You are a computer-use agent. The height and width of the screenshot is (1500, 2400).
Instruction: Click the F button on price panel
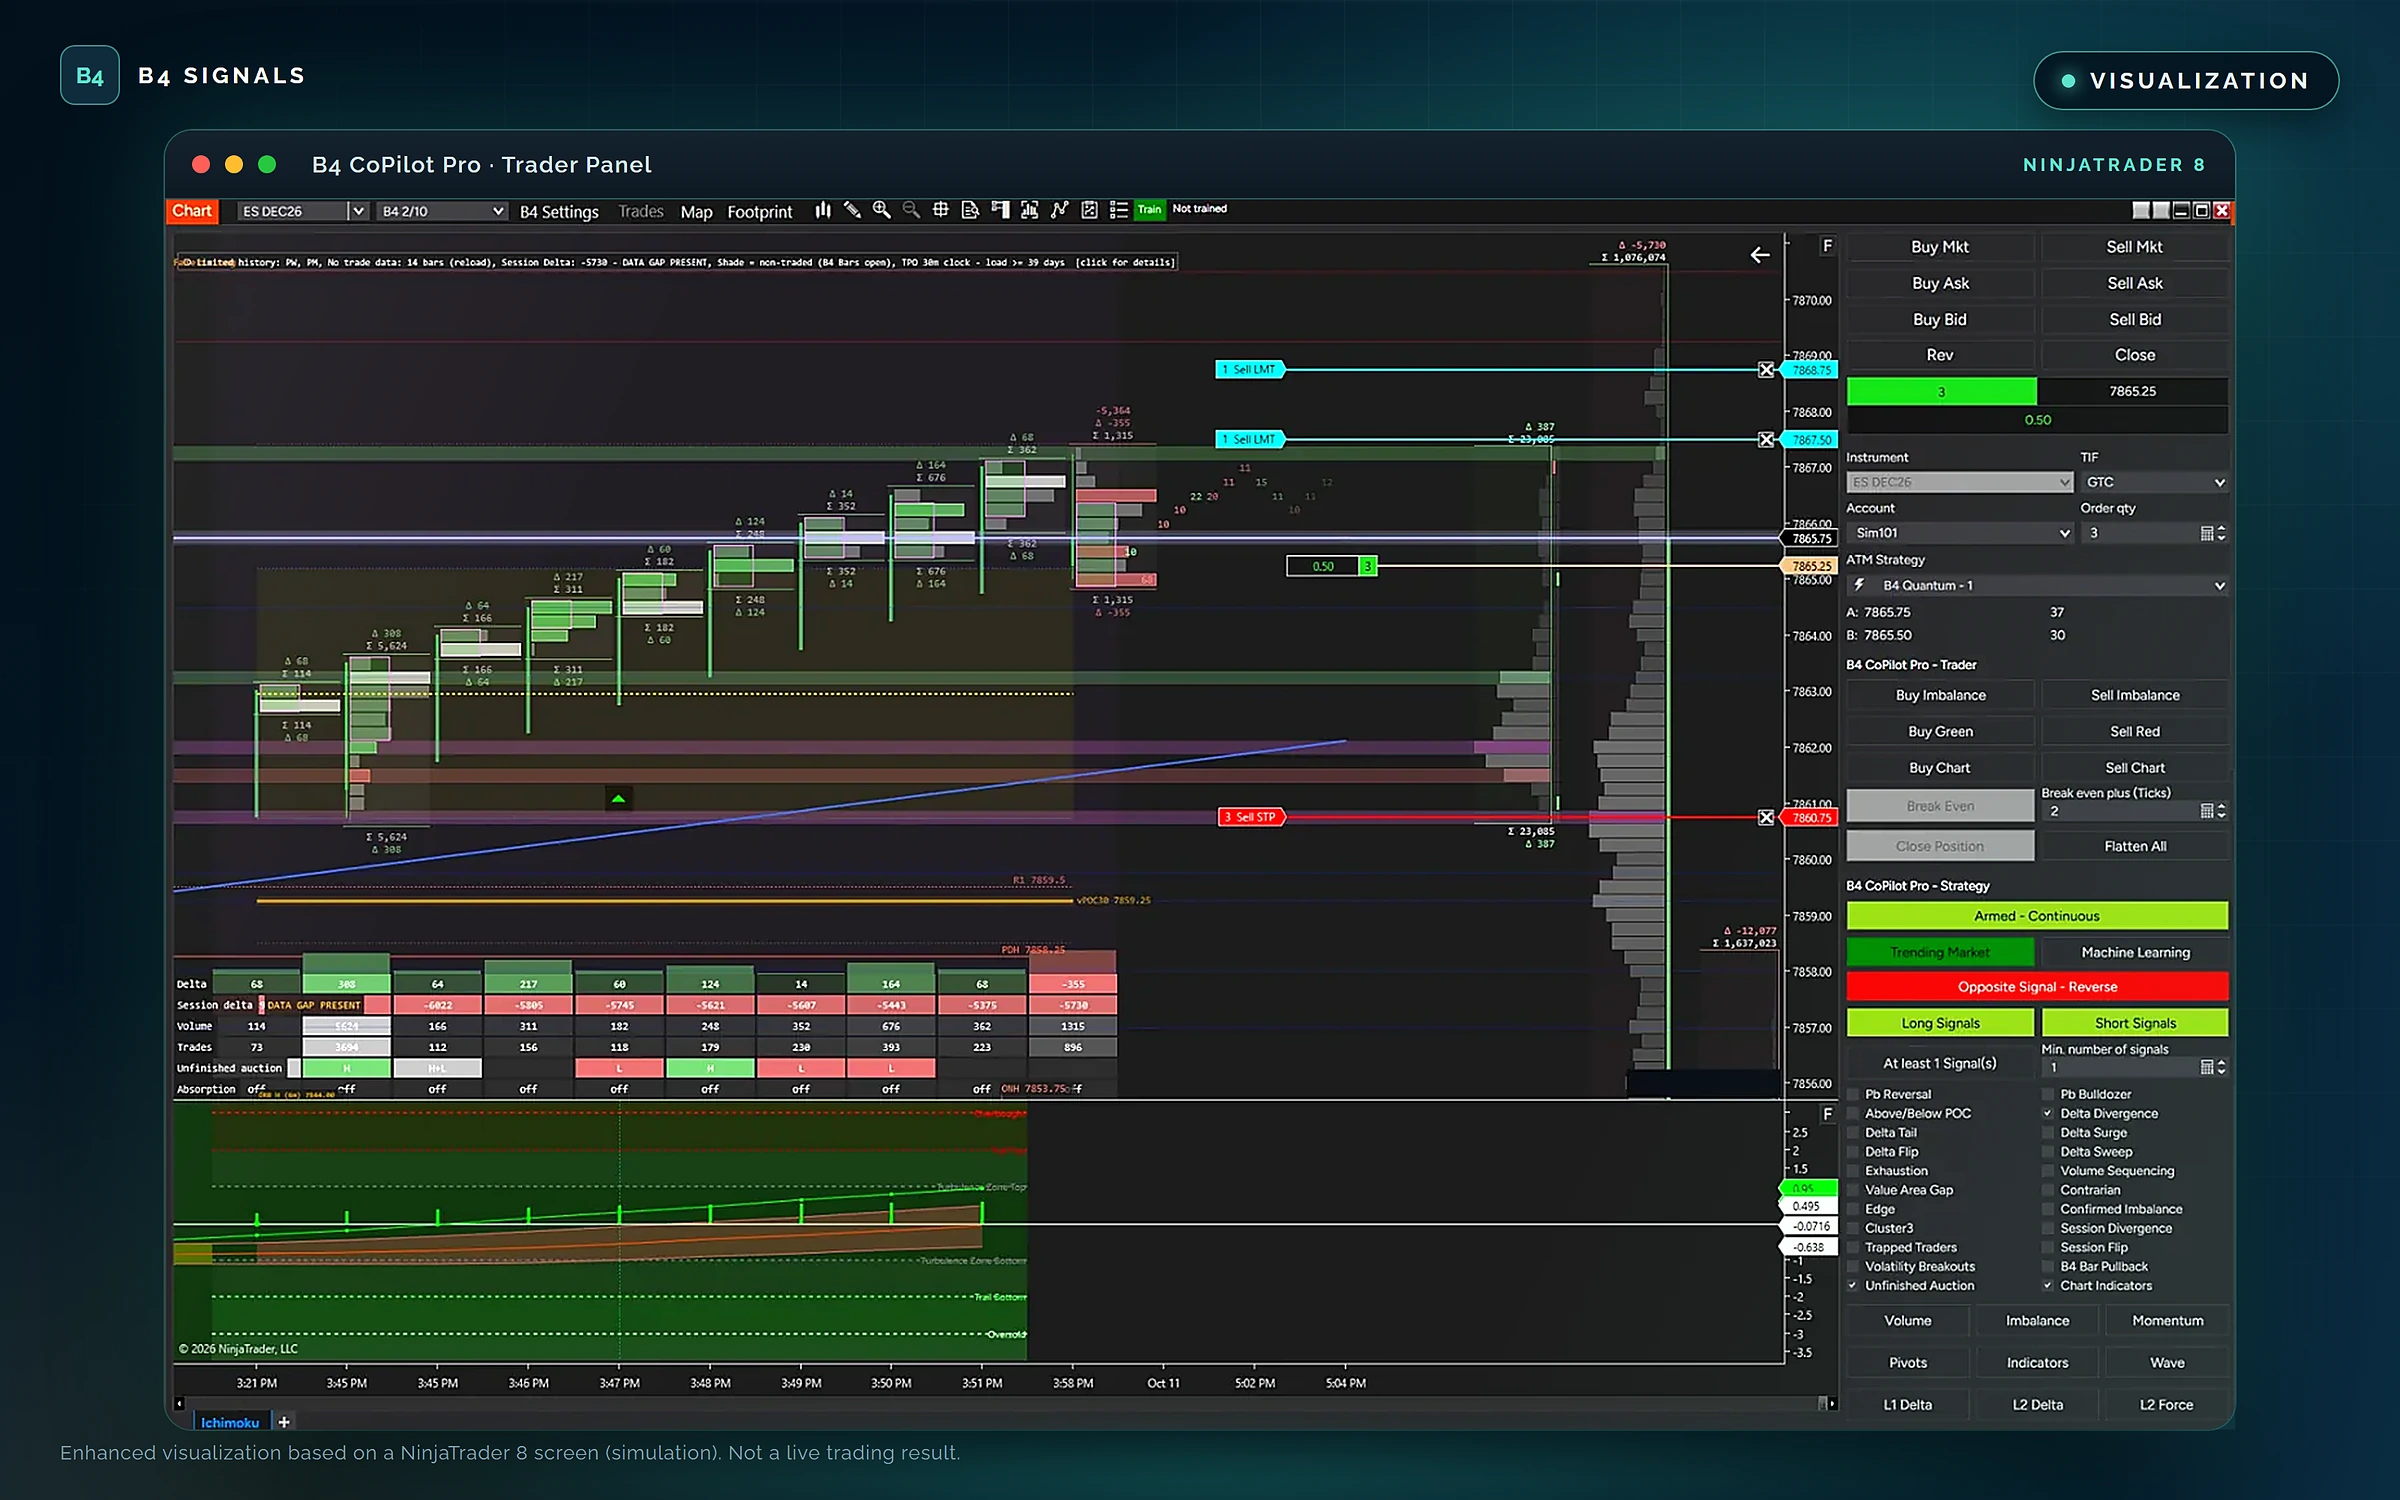tap(1827, 246)
